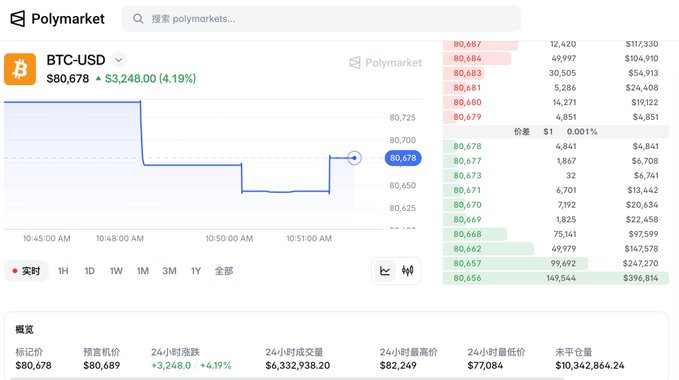679x380 pixels.
Task: Focus the polymarkets search field
Action: 321,19
